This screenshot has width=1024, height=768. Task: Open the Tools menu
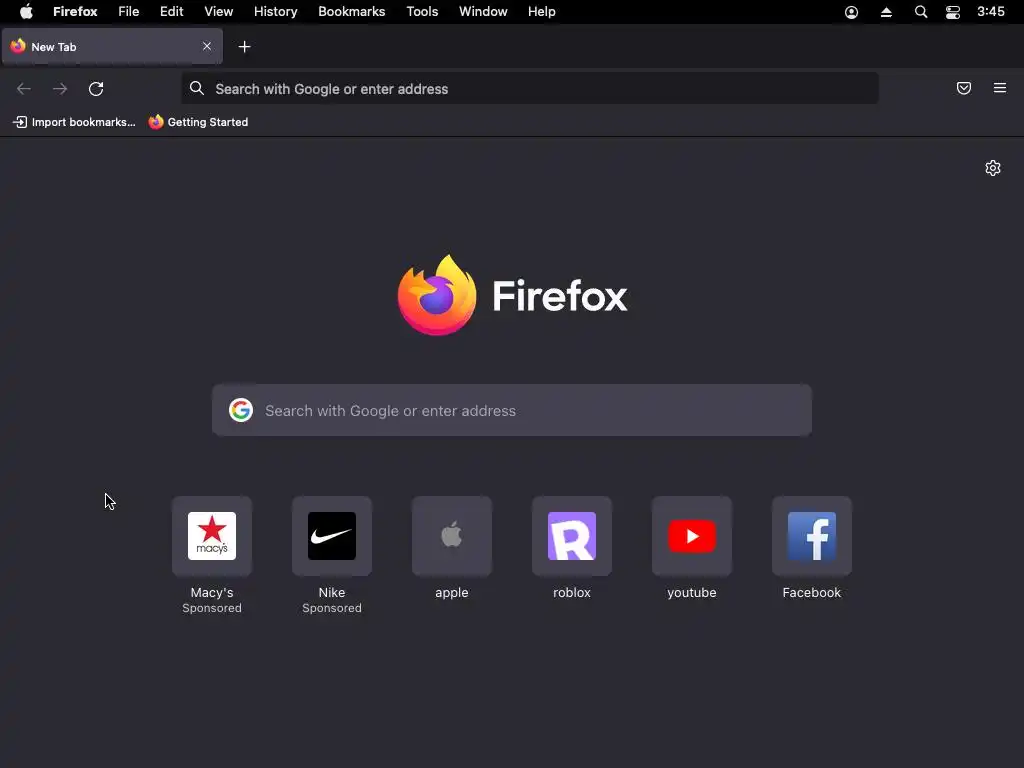[422, 12]
